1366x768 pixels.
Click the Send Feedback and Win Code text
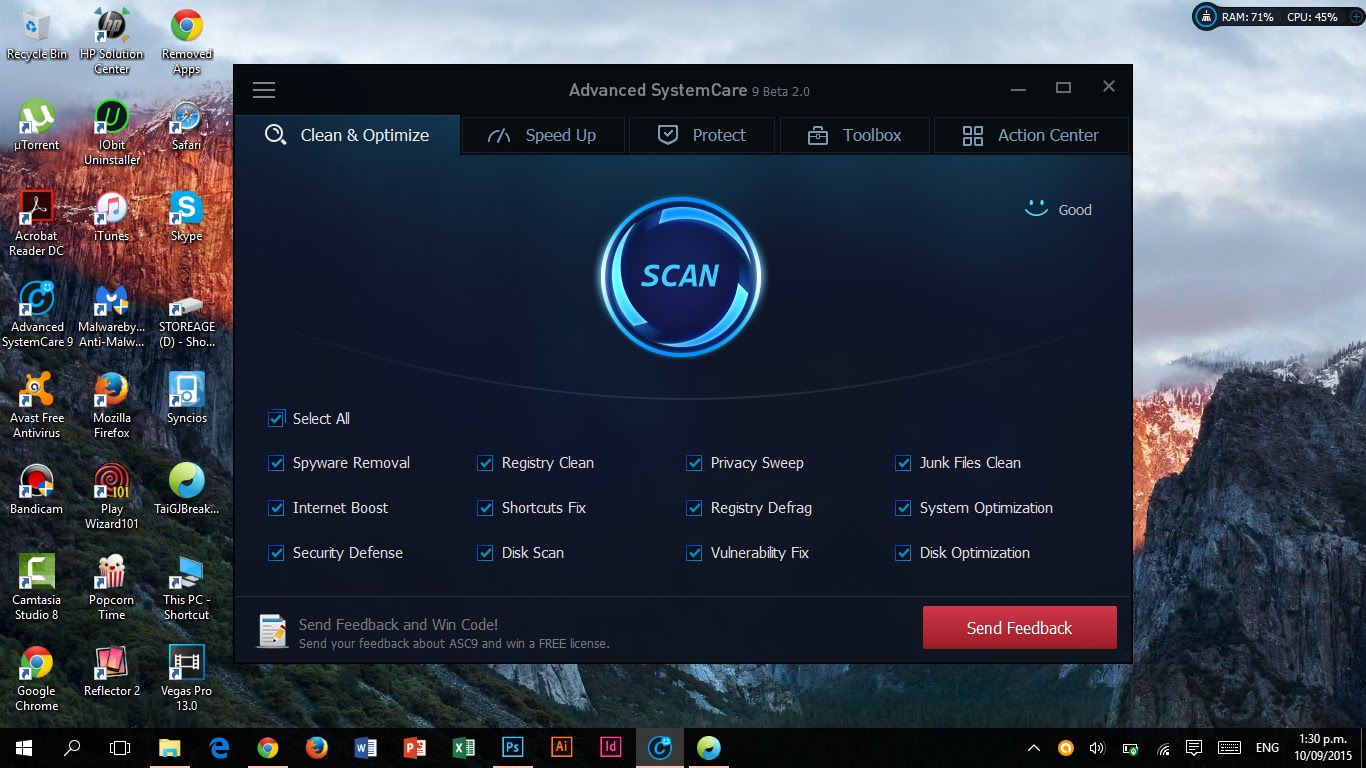(398, 625)
